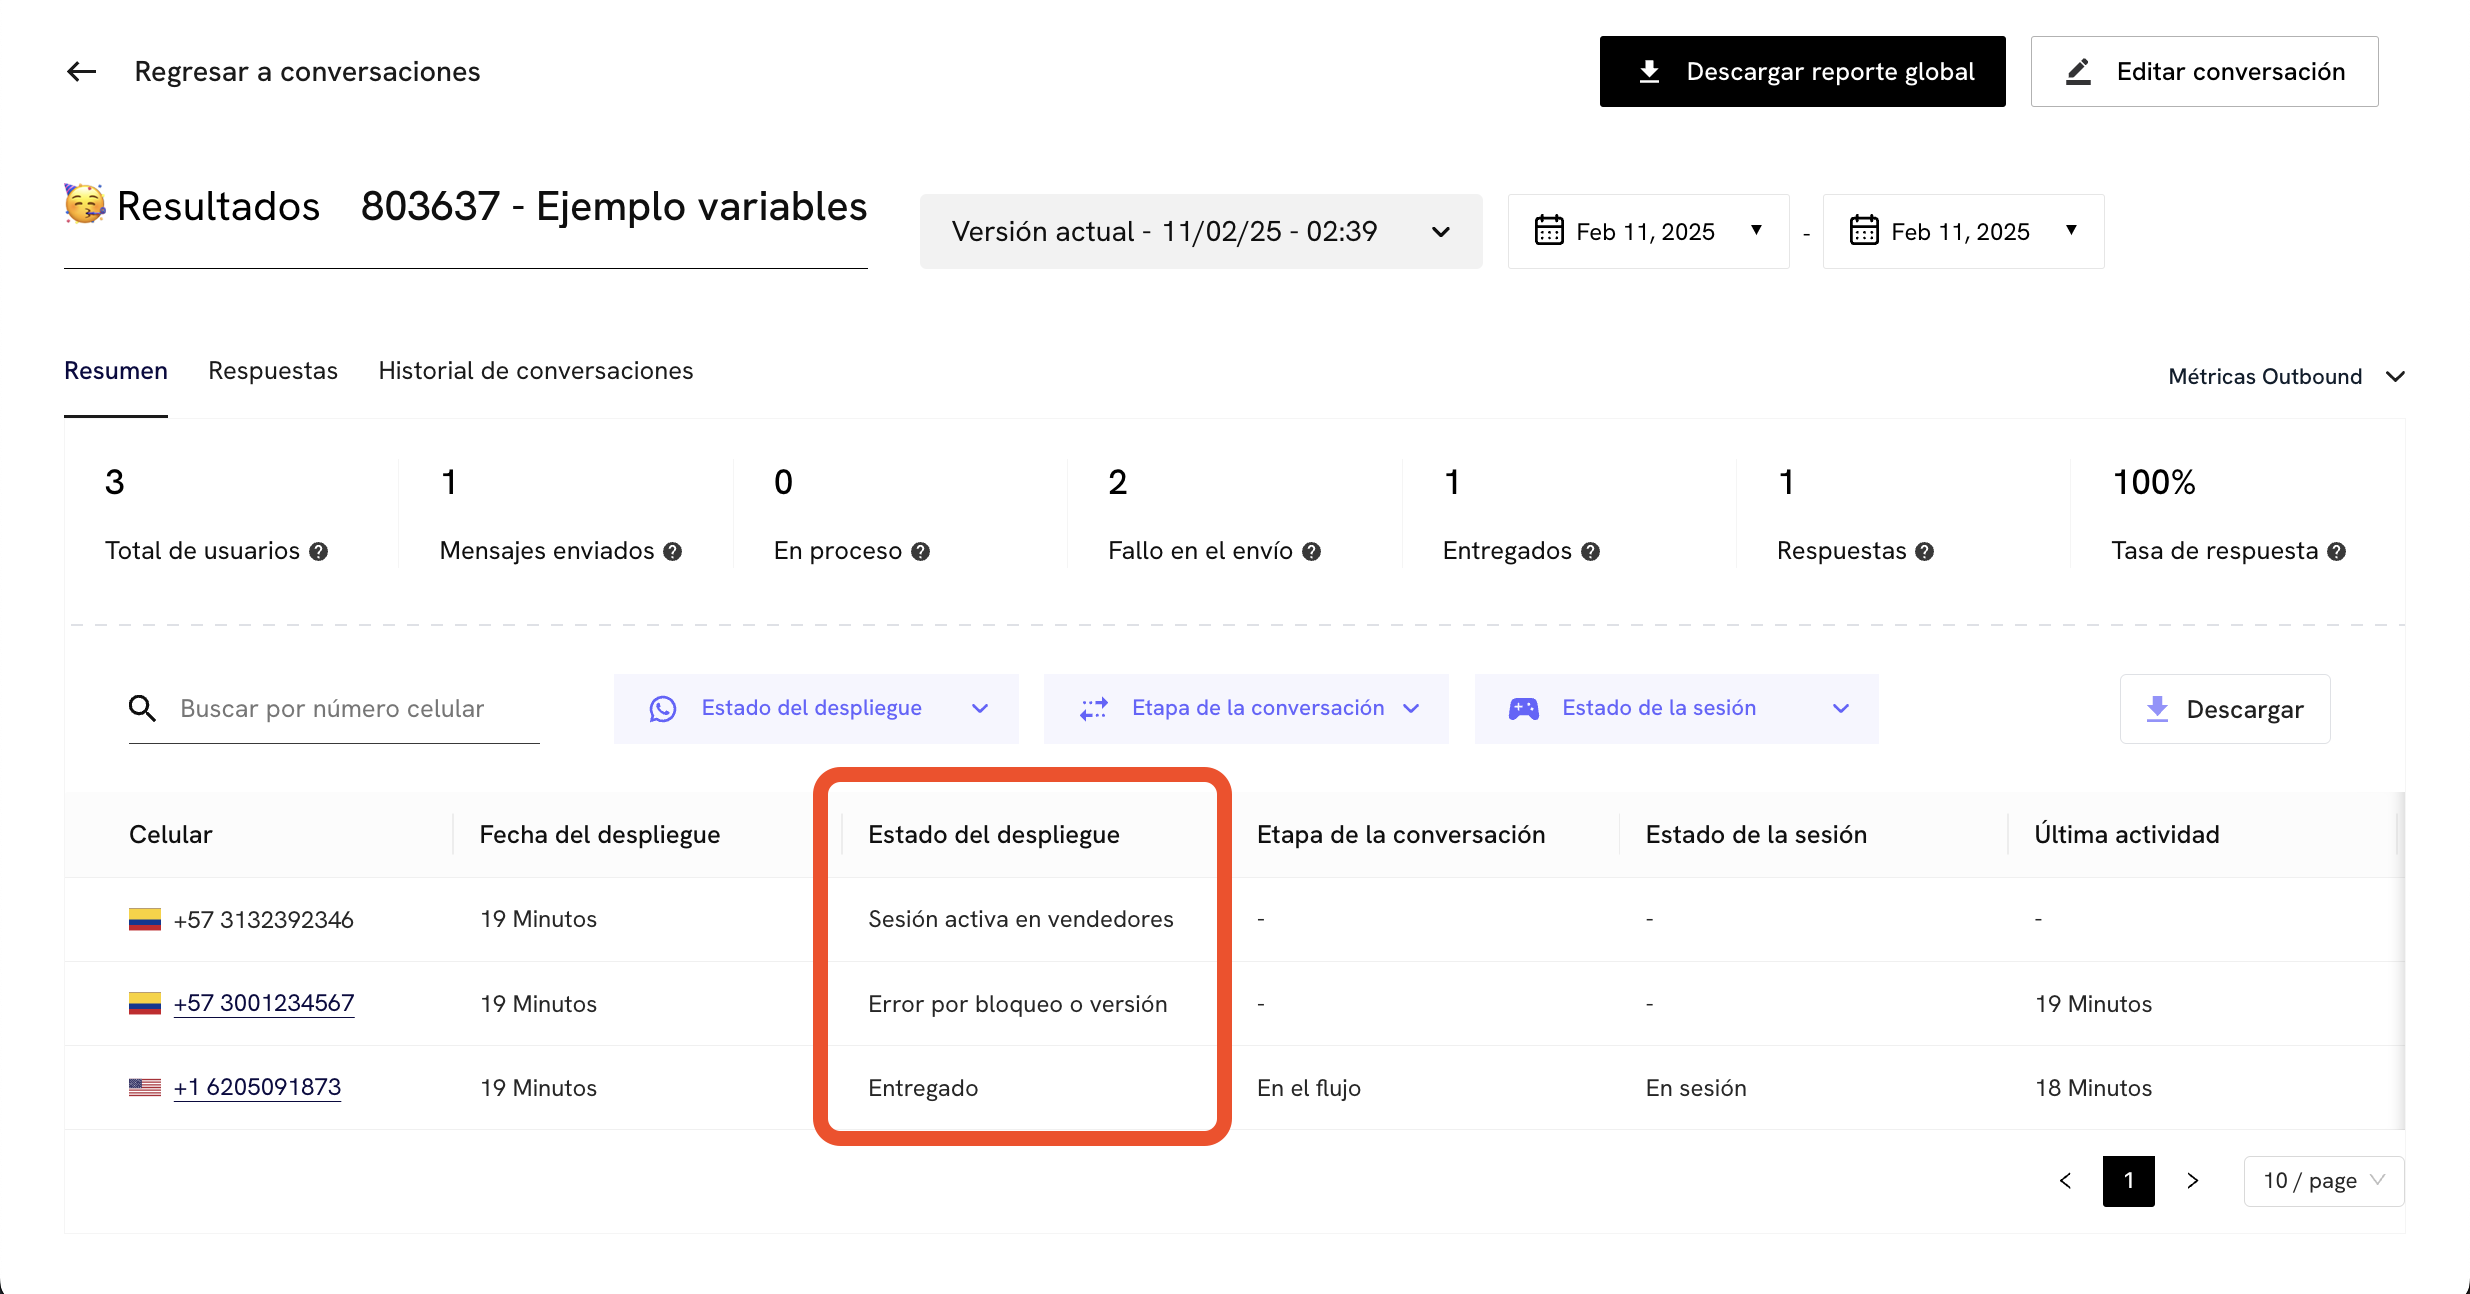2470x1294 pixels.
Task: Open the Versión actual dropdown
Action: click(x=1201, y=231)
